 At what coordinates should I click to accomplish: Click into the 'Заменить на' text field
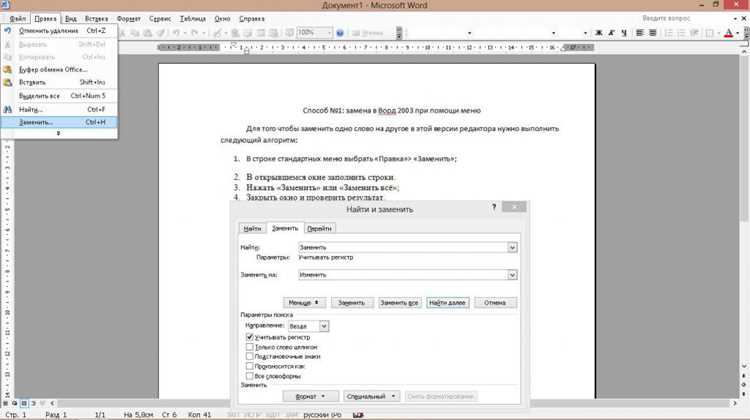(403, 275)
